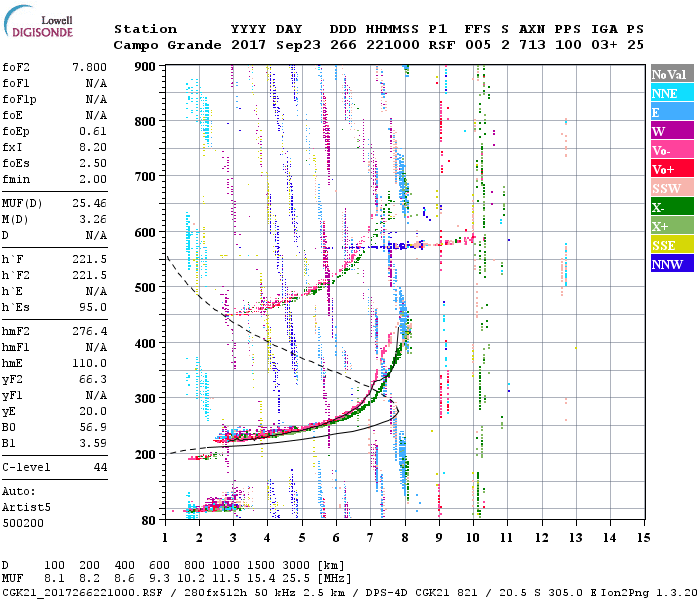
Task: Click the year value 2017
Action: [248, 45]
